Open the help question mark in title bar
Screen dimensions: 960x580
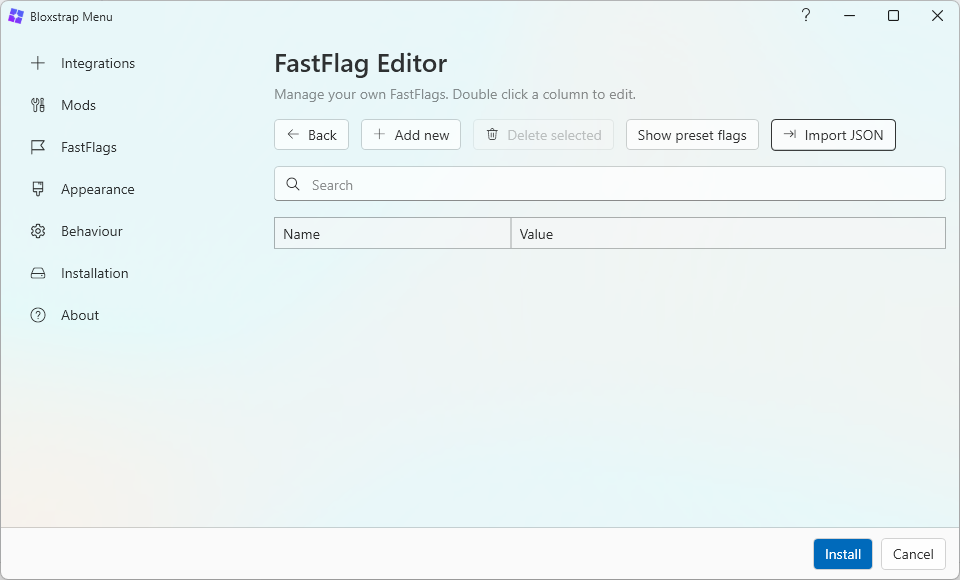[806, 16]
